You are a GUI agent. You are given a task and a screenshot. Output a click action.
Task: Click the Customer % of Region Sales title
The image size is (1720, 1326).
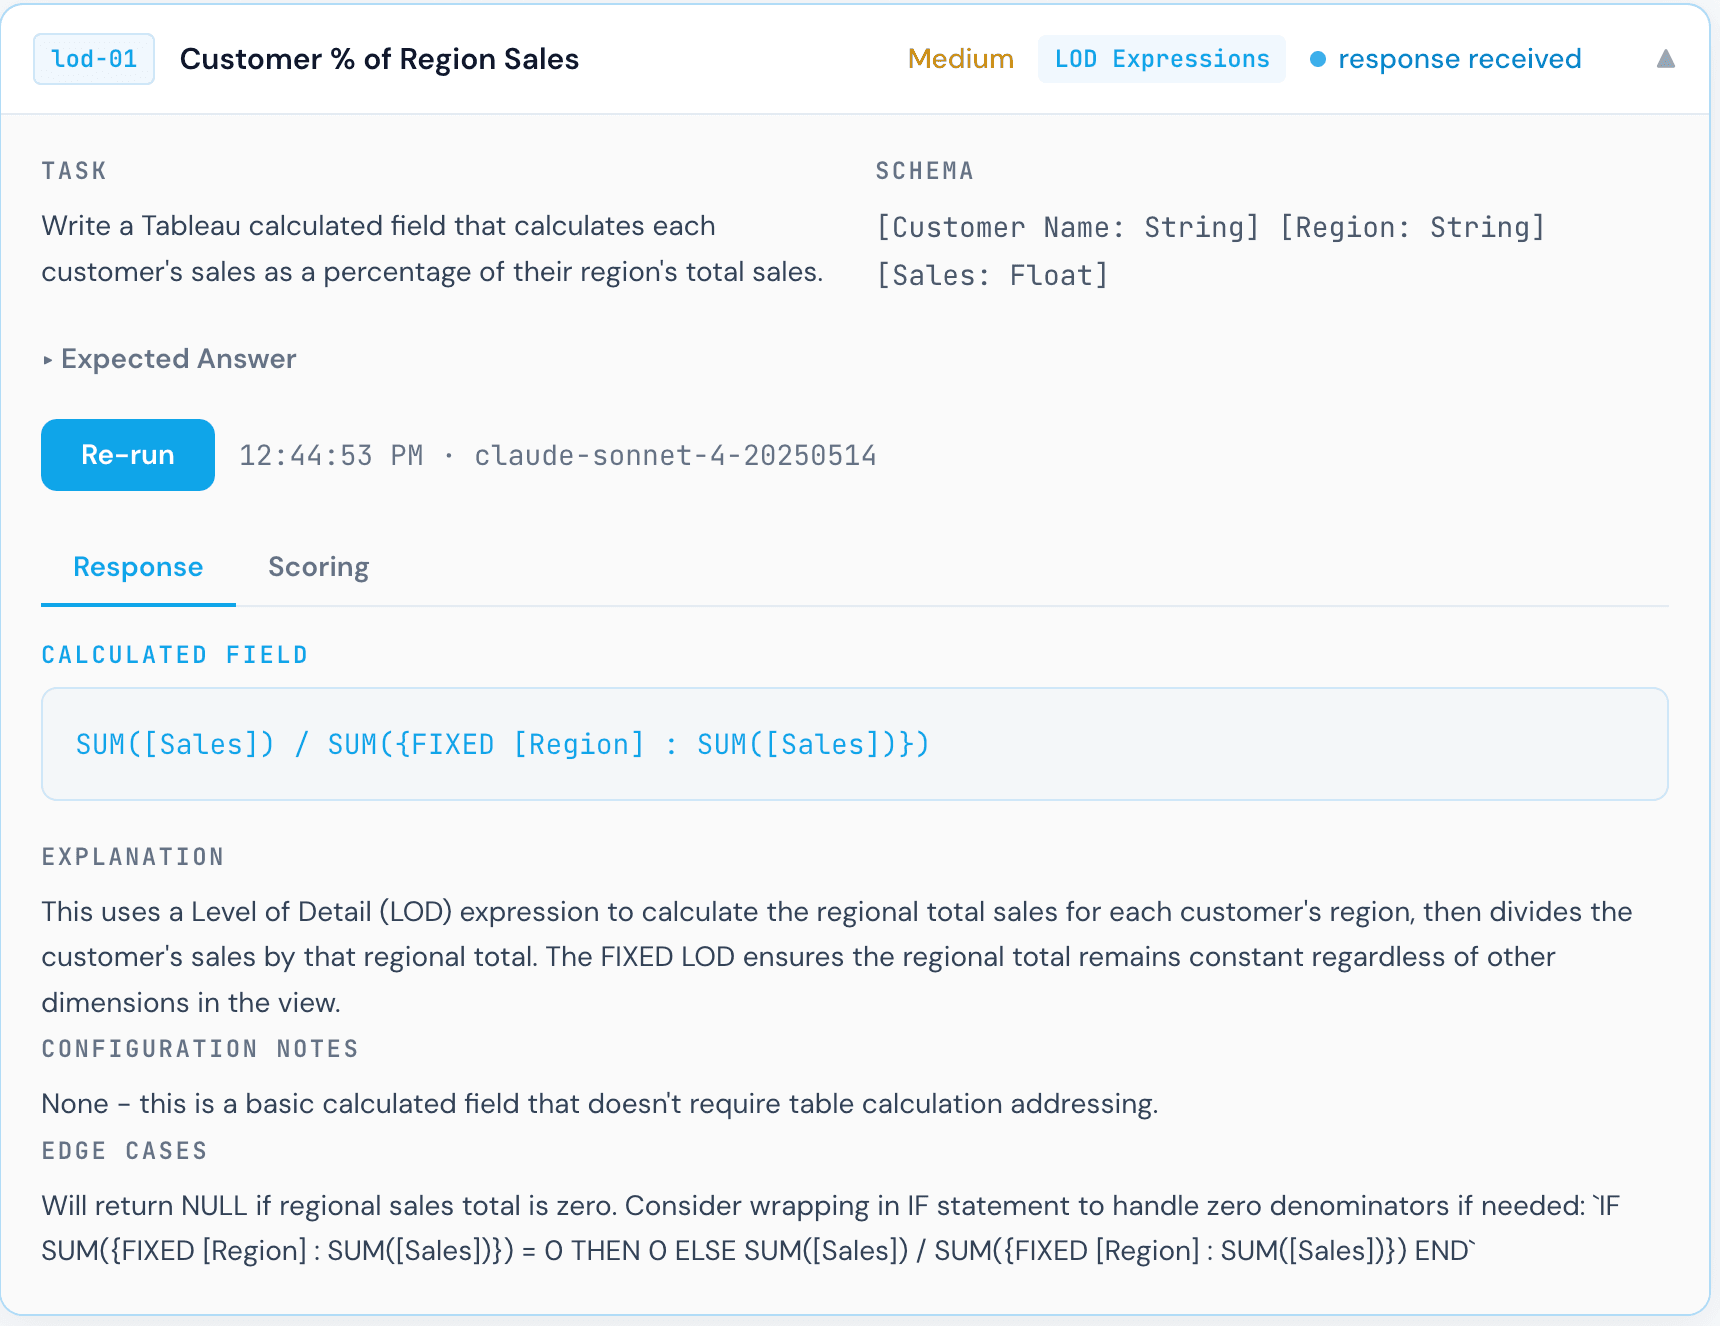click(379, 59)
